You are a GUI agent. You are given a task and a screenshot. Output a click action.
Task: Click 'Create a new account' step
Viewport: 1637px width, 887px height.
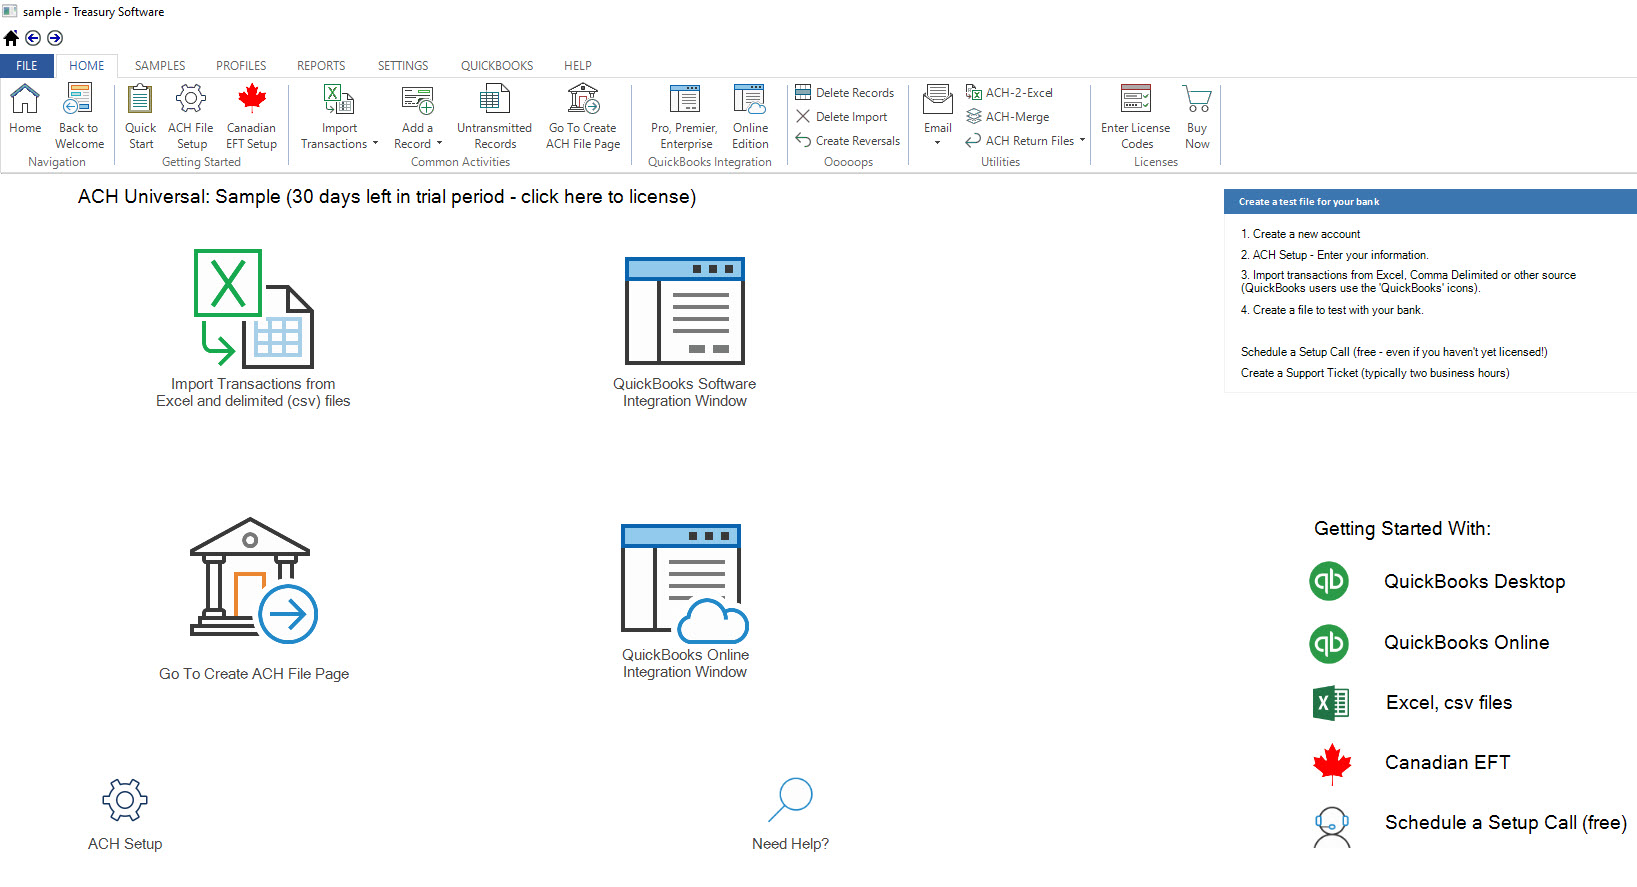pyautogui.click(x=1300, y=234)
